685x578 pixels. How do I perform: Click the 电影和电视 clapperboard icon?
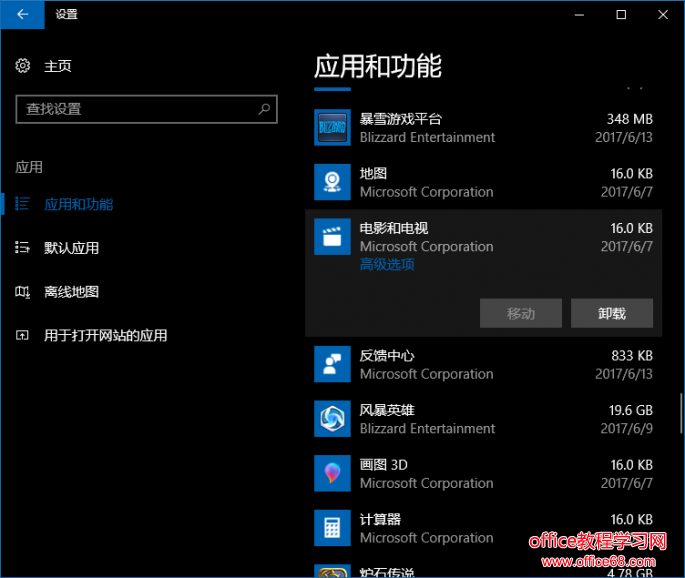332,236
